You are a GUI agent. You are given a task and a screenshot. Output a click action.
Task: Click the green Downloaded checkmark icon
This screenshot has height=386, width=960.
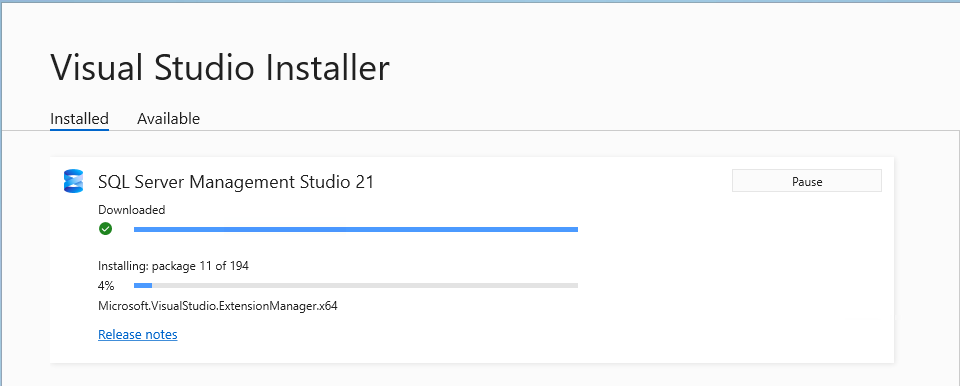(x=105, y=229)
